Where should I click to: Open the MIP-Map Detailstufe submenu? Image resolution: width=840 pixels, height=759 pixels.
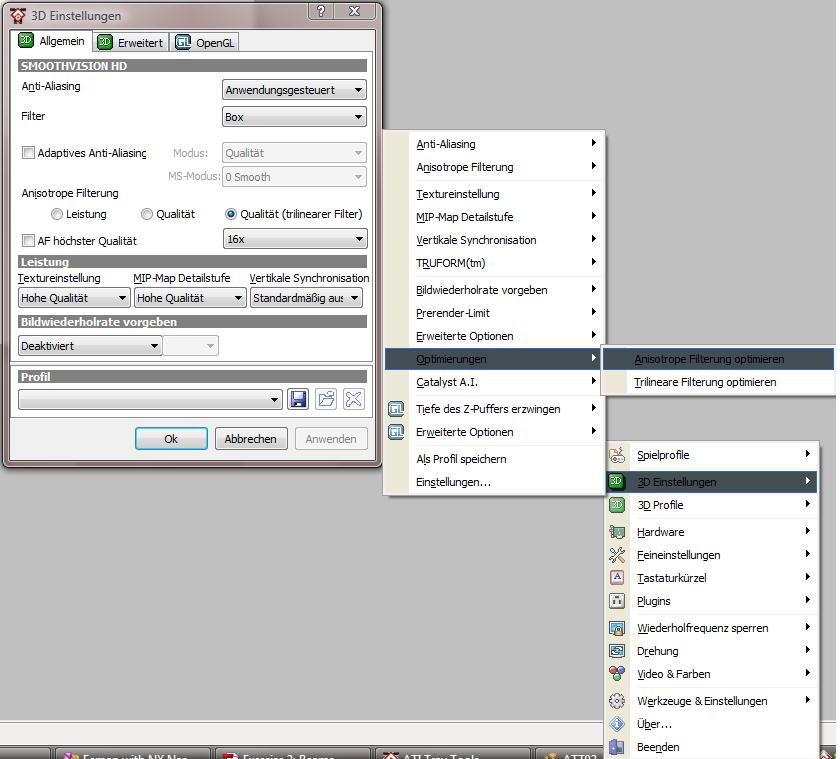(x=495, y=217)
